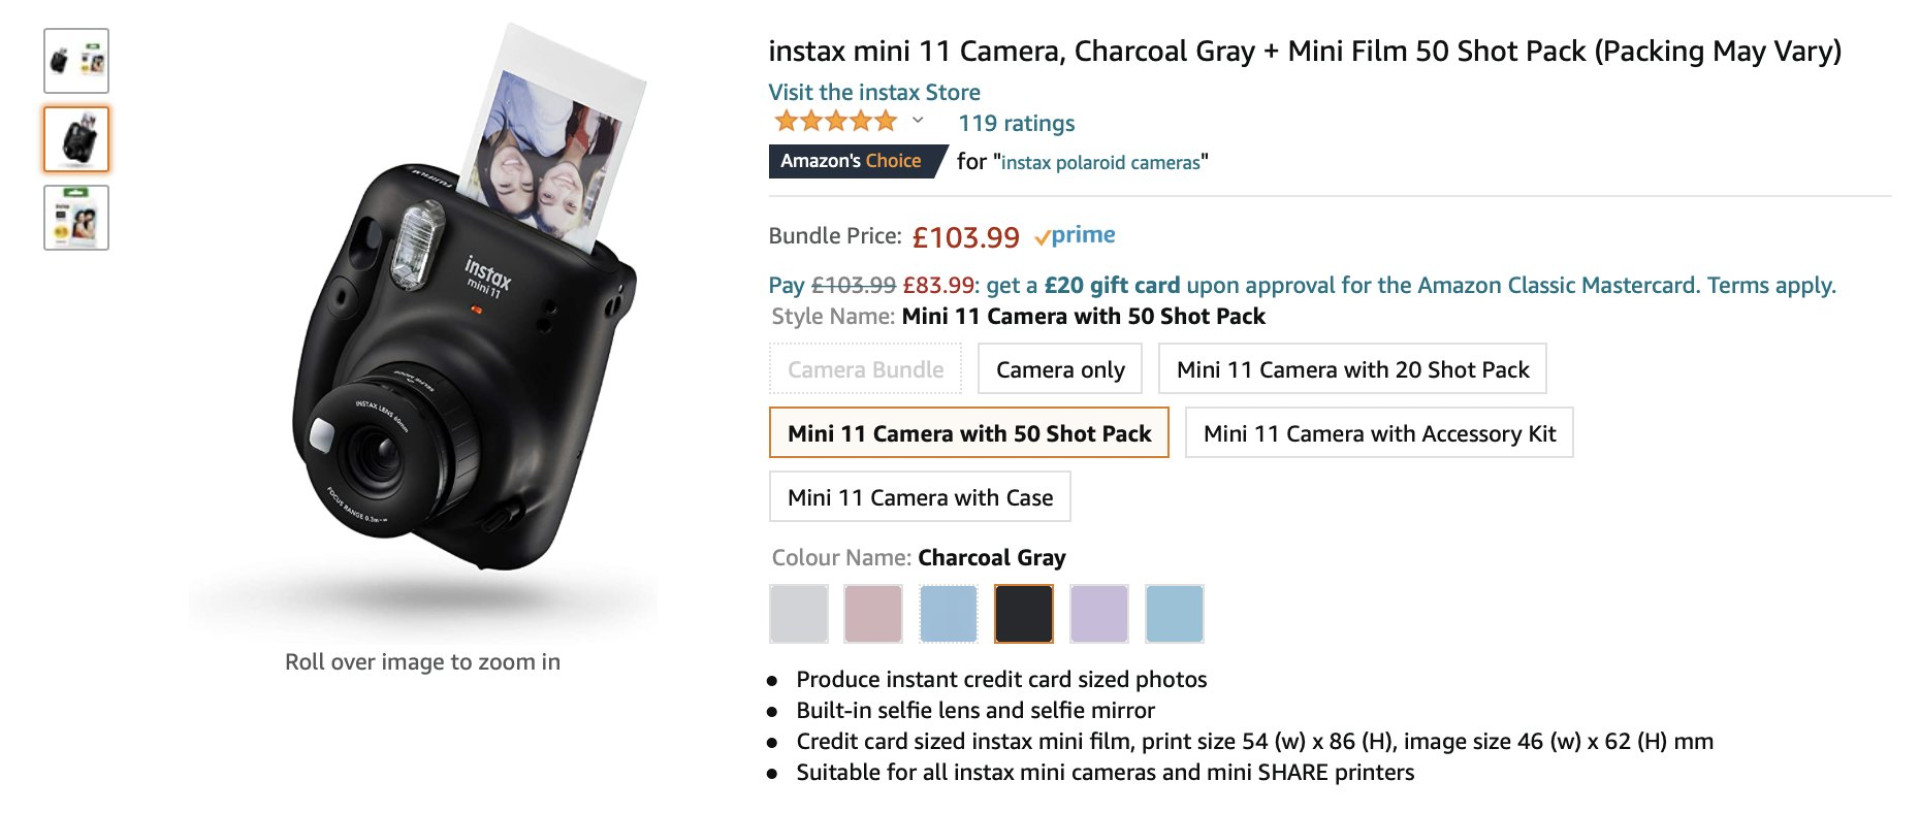Choose Mini 11 Camera with 20 Shot Pack
The image size is (1920, 813).
[x=1352, y=370]
